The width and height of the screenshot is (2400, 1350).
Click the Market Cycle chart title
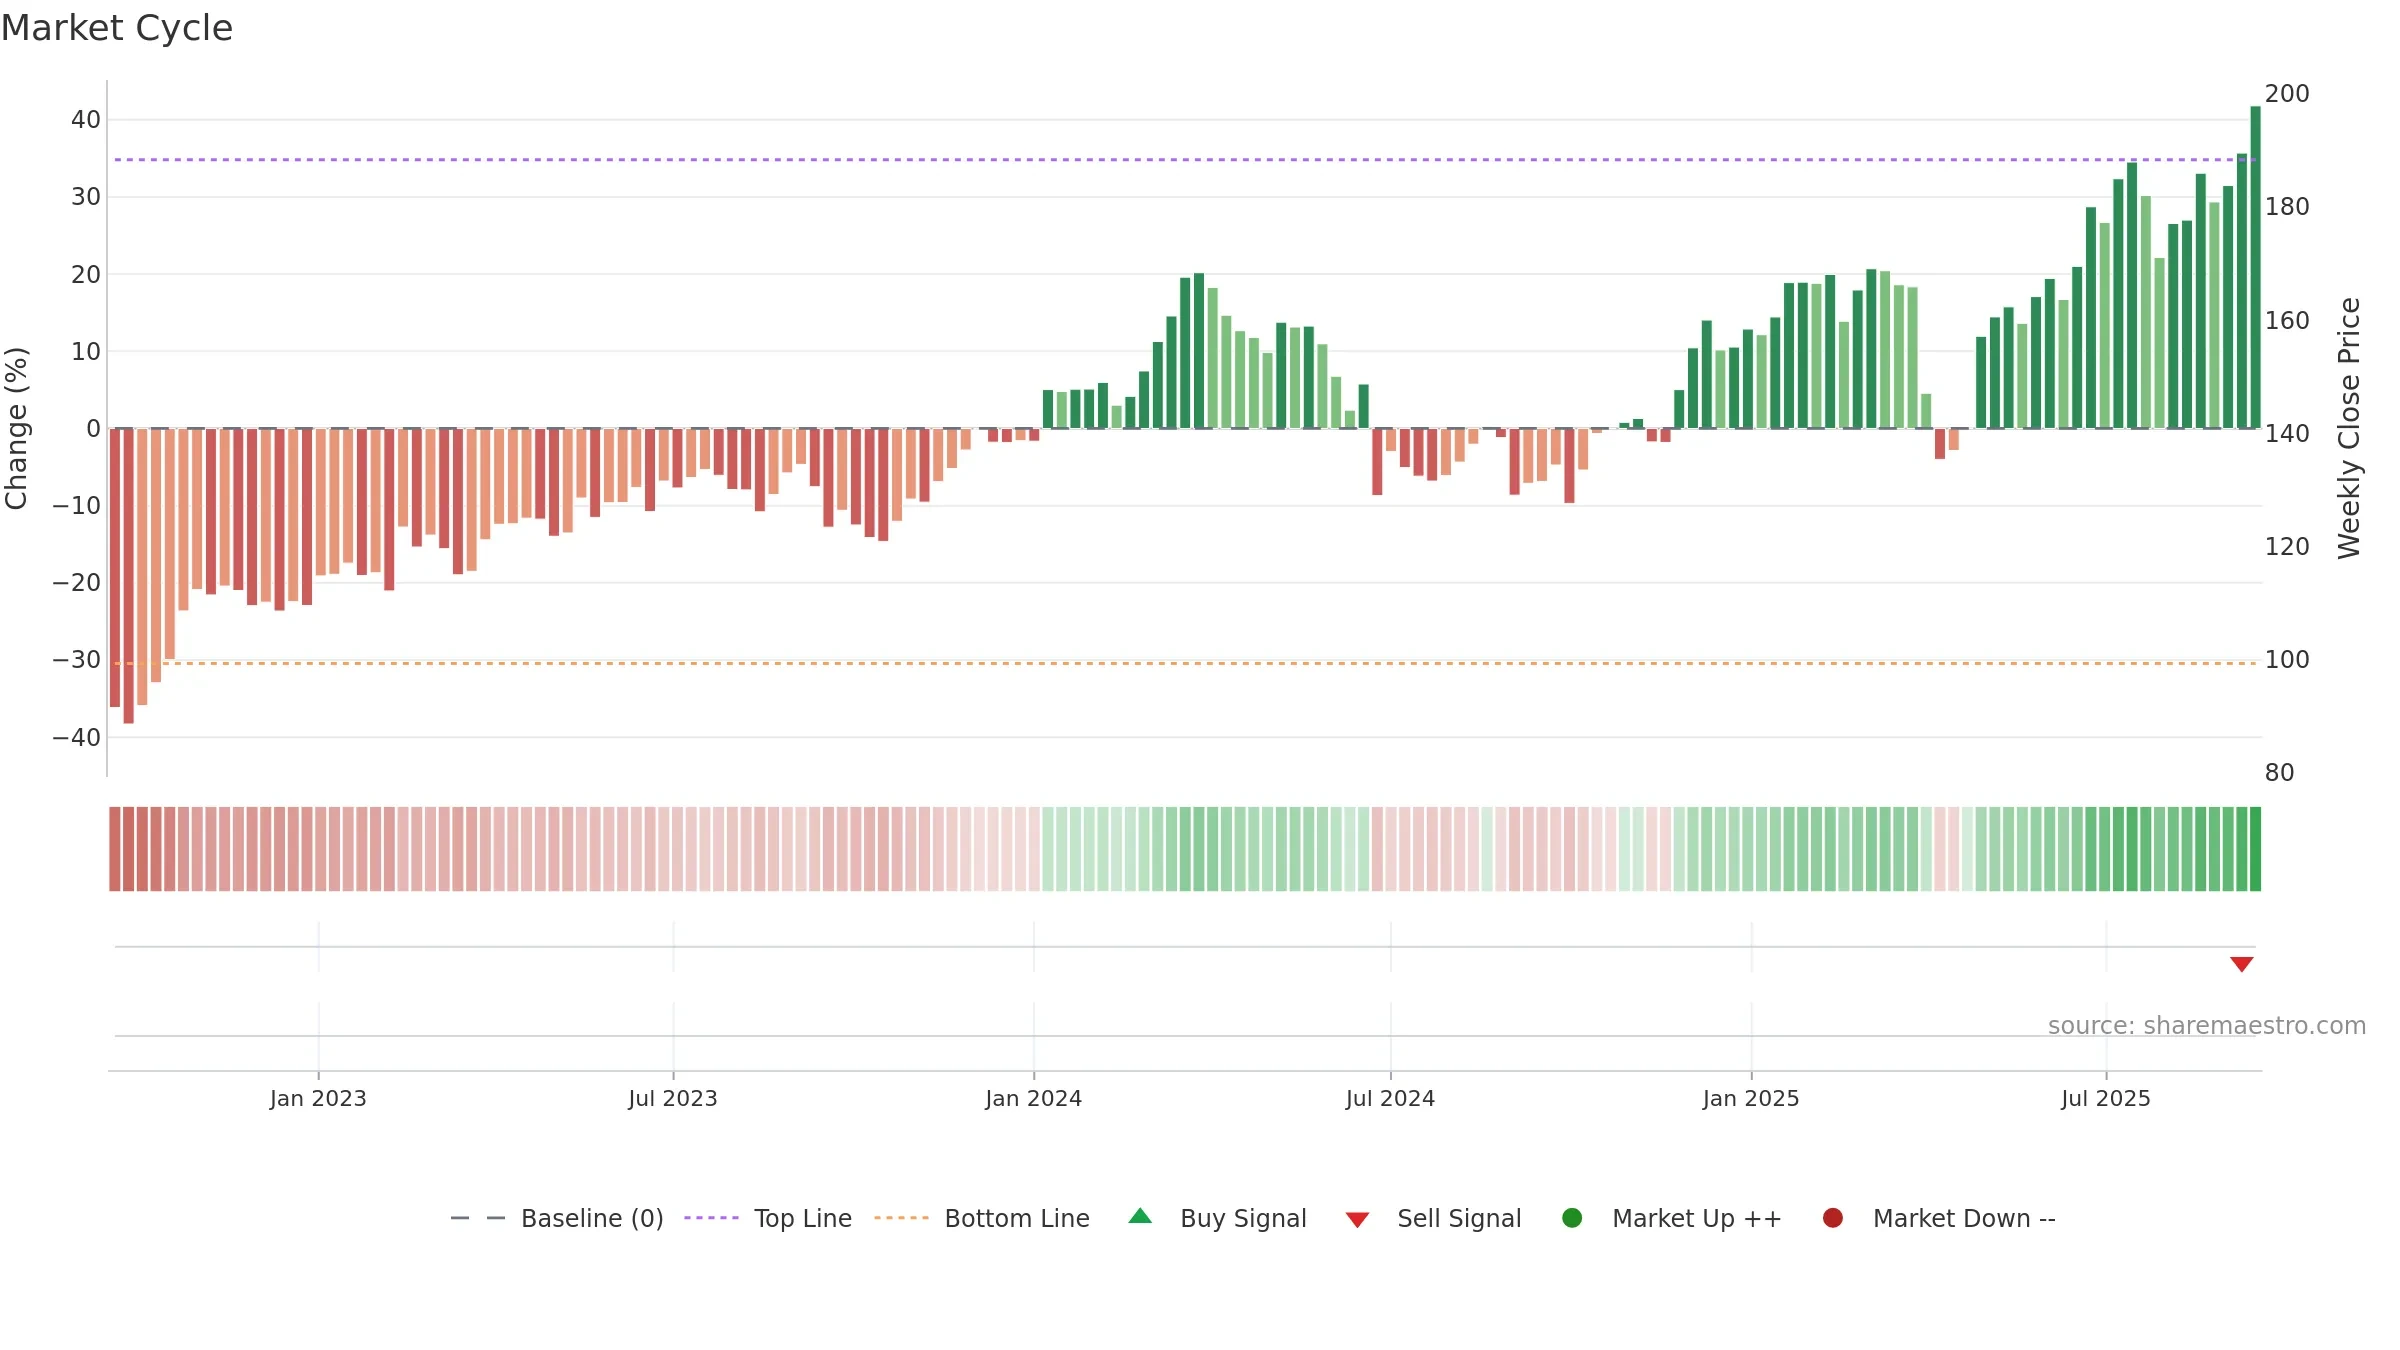pos(117,28)
